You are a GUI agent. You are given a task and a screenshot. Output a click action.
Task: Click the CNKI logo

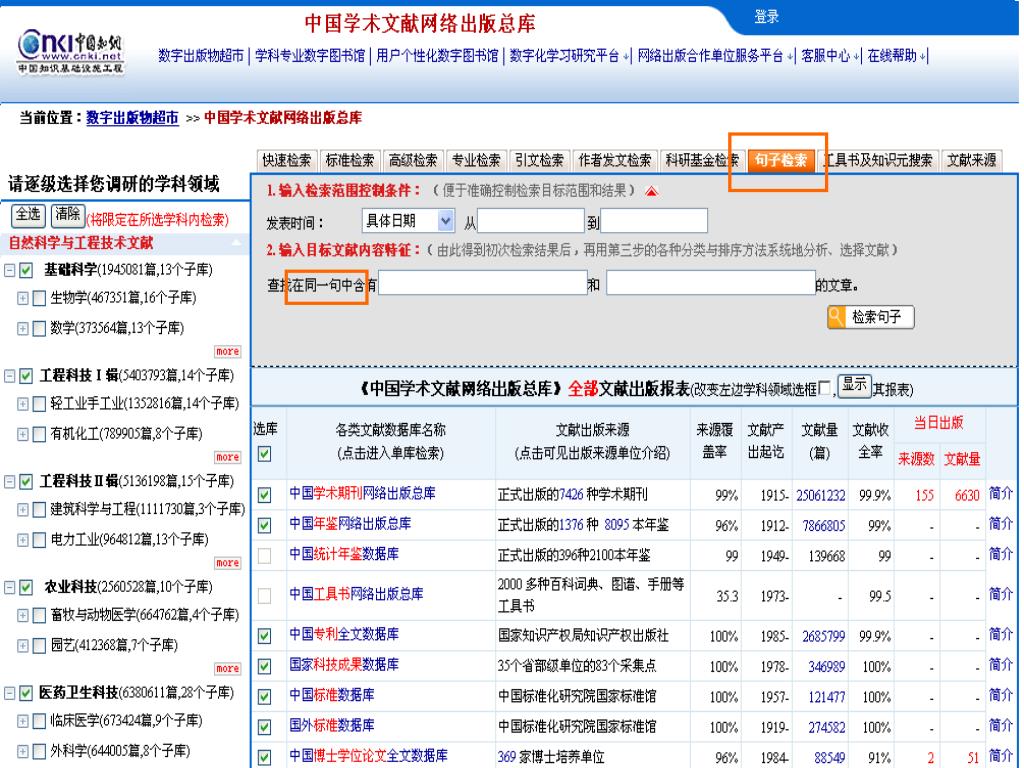70,52
